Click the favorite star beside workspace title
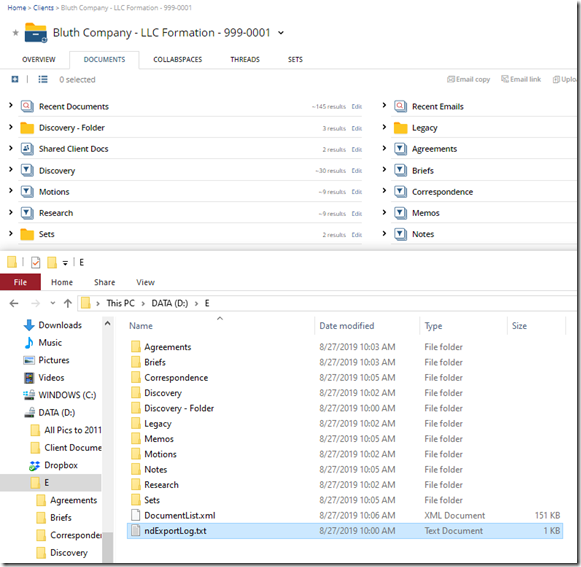This screenshot has height=567, width=581. (16, 33)
